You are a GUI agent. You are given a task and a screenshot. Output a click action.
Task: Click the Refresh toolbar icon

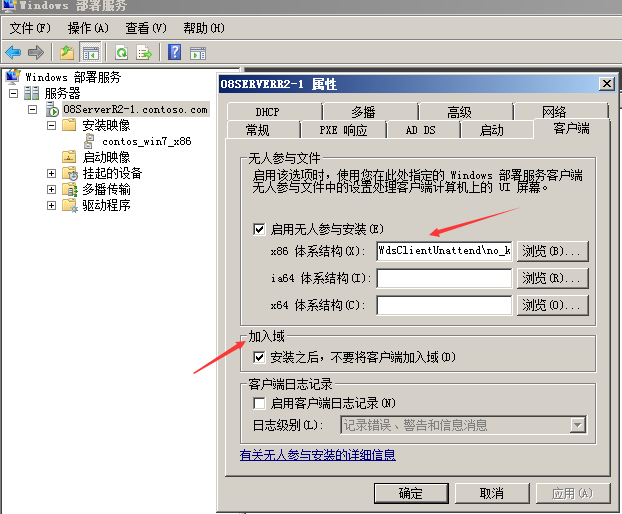click(x=121, y=52)
